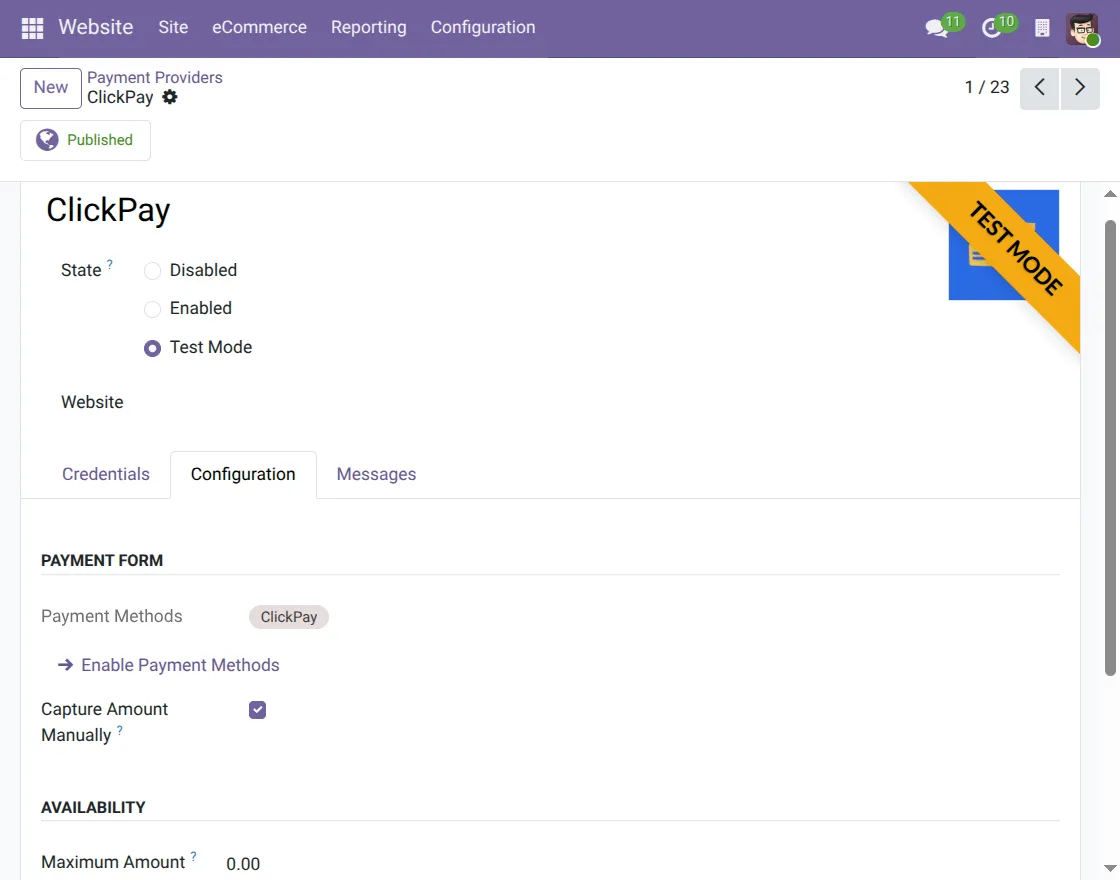Click the State help question mark
The image size is (1120, 880).
110,264
